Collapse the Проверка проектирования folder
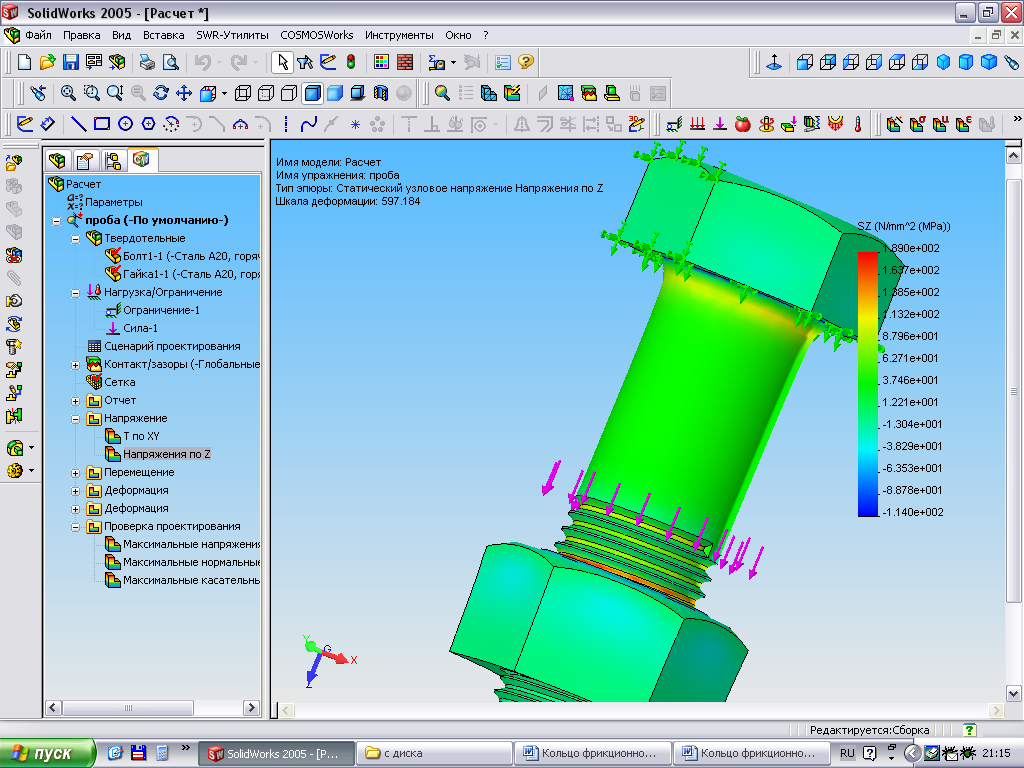Image resolution: width=1024 pixels, height=768 pixels. [76, 527]
